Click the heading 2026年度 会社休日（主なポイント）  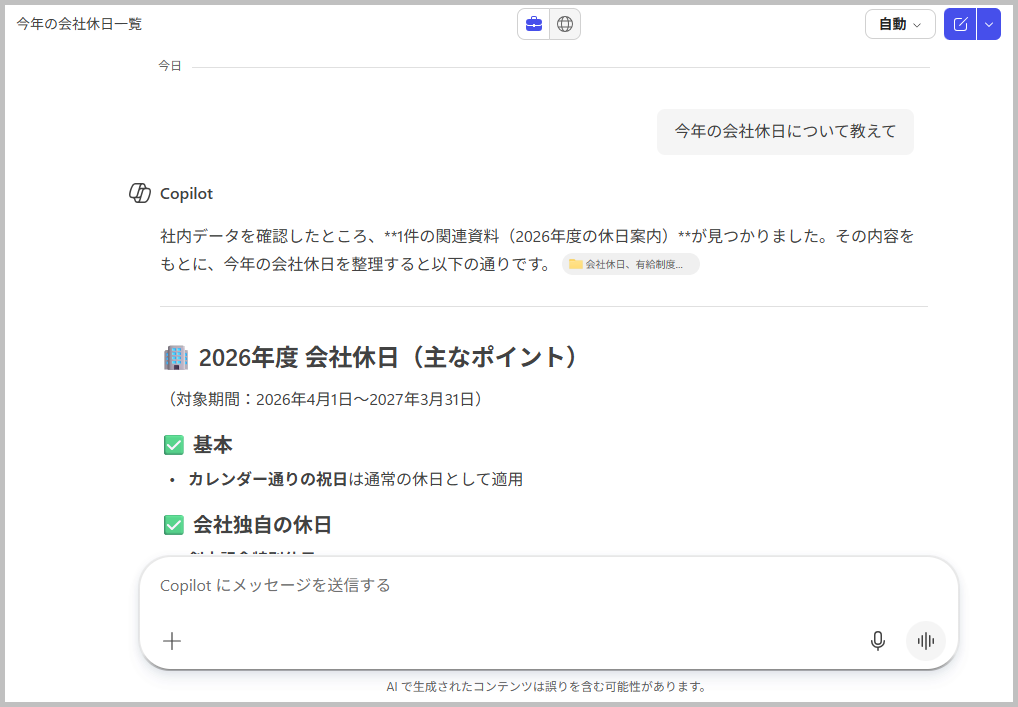(x=387, y=358)
